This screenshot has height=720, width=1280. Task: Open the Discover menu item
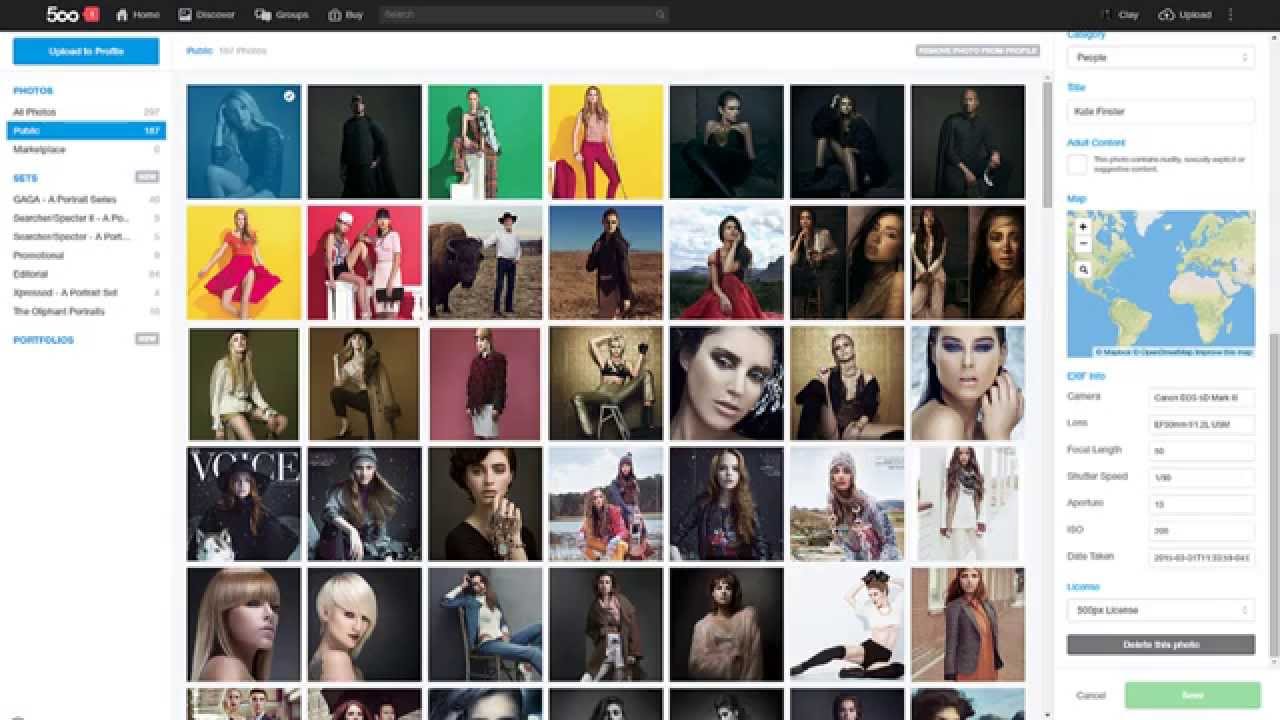coord(207,15)
